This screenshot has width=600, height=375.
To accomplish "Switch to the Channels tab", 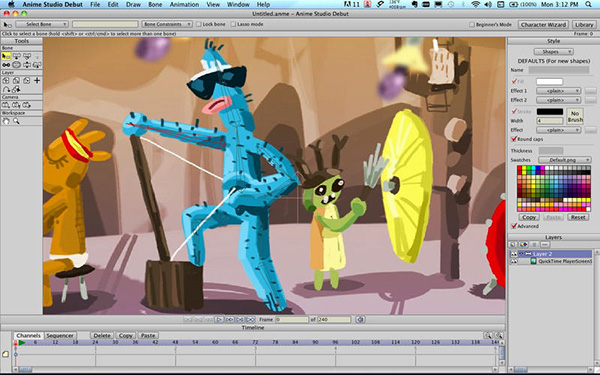I will point(29,336).
